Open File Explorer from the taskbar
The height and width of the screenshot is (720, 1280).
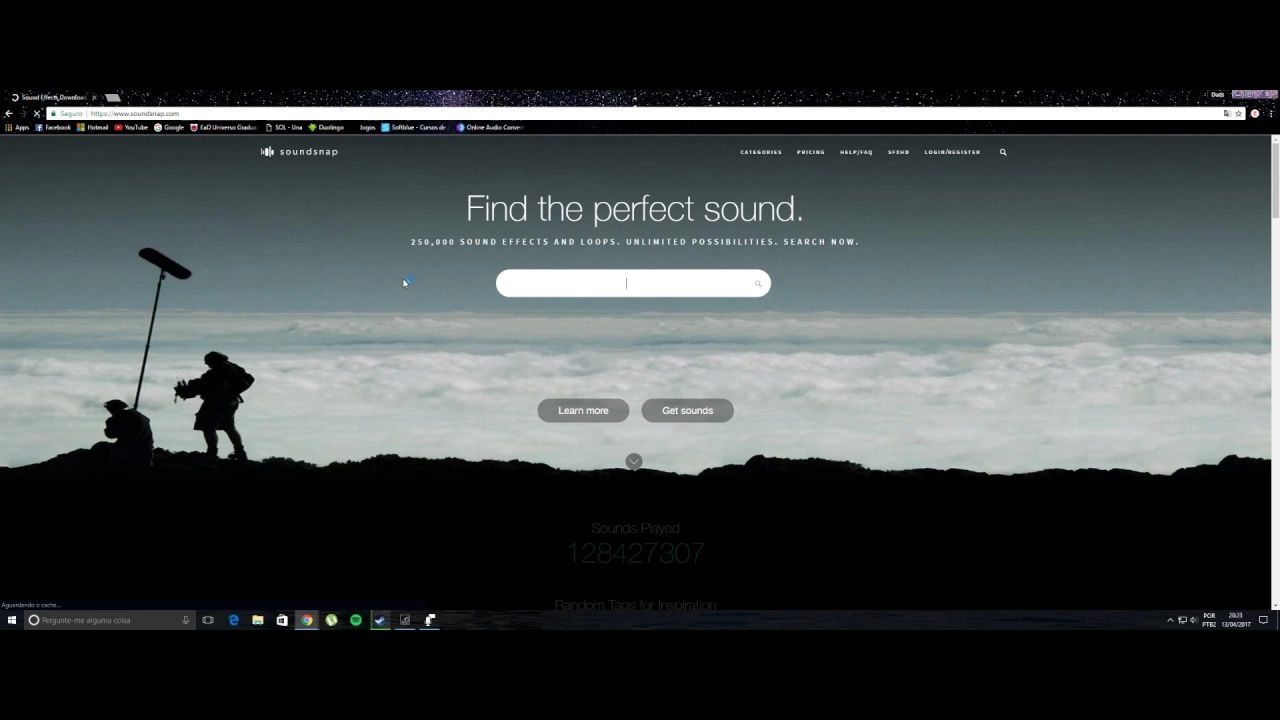pos(258,620)
